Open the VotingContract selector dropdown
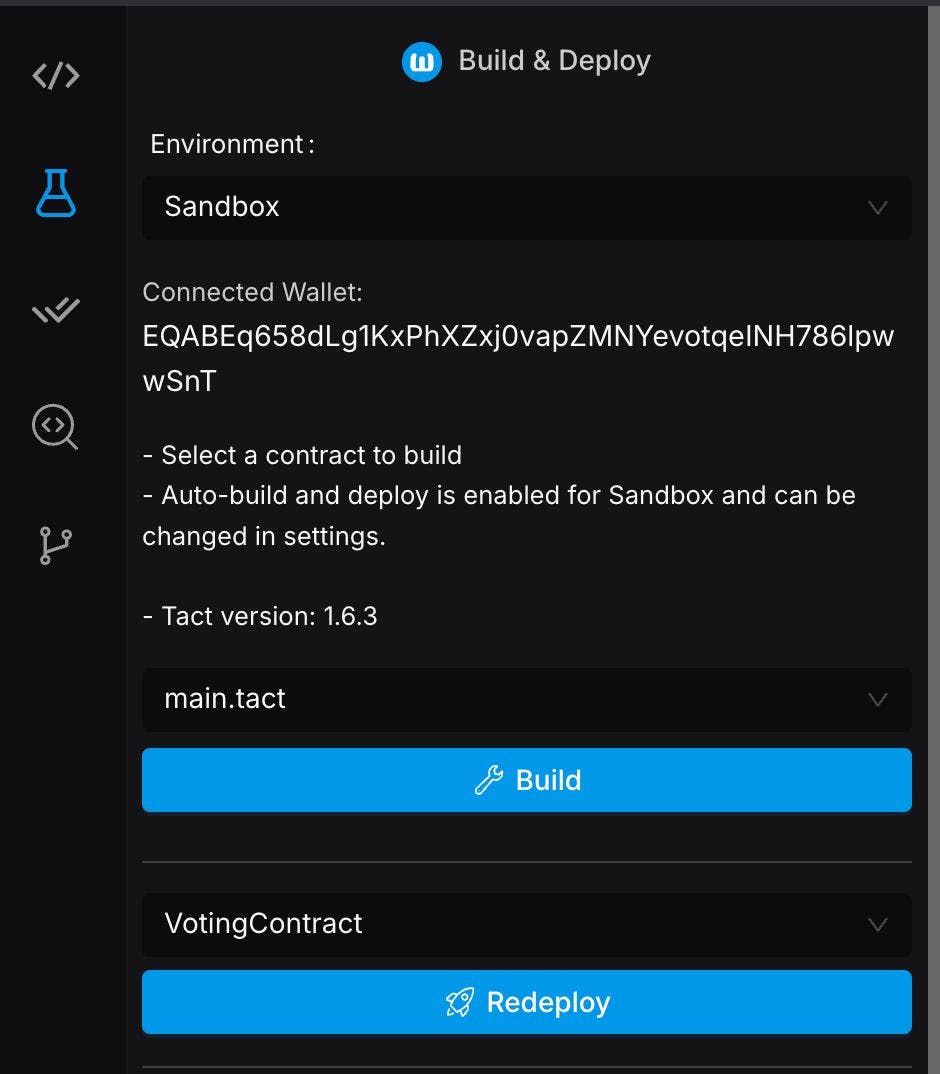Viewport: 940px width, 1074px height. tap(526, 924)
